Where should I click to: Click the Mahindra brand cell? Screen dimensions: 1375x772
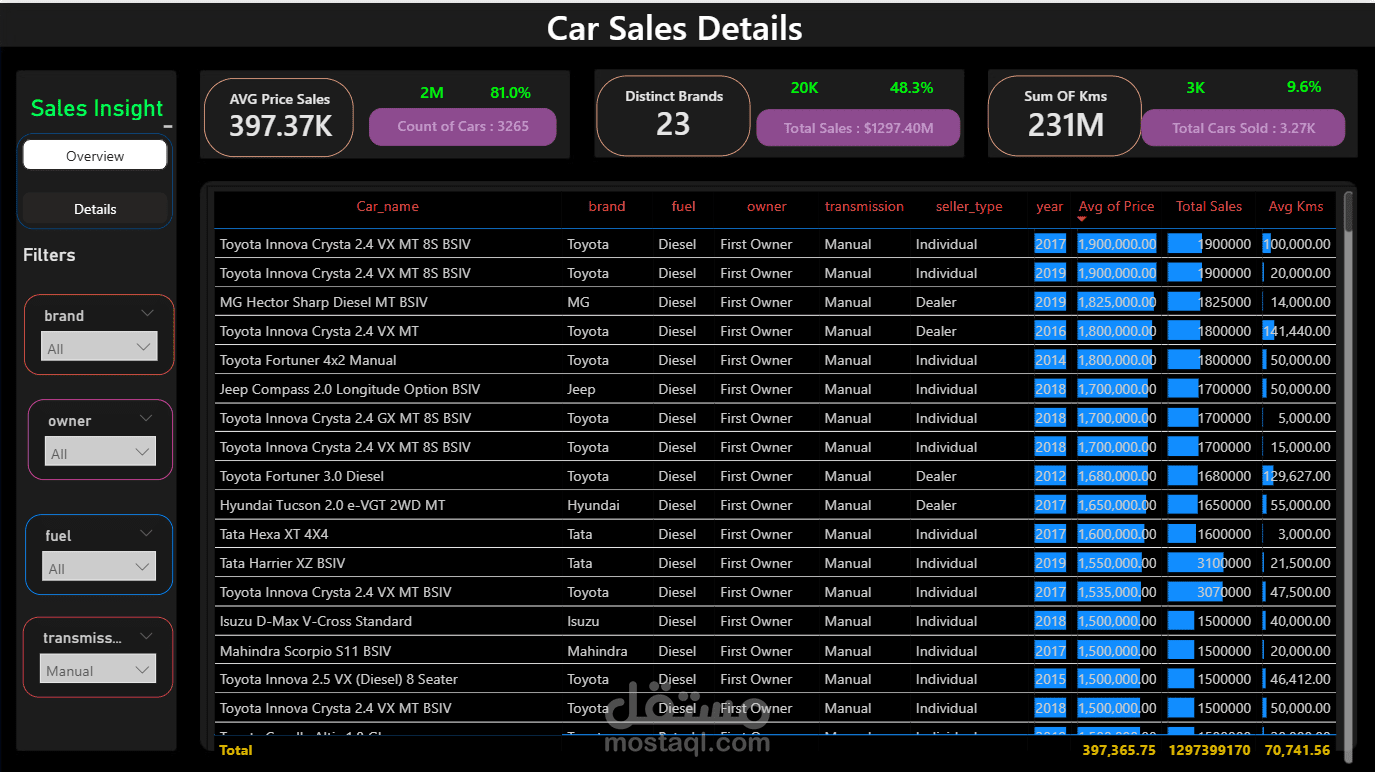597,650
